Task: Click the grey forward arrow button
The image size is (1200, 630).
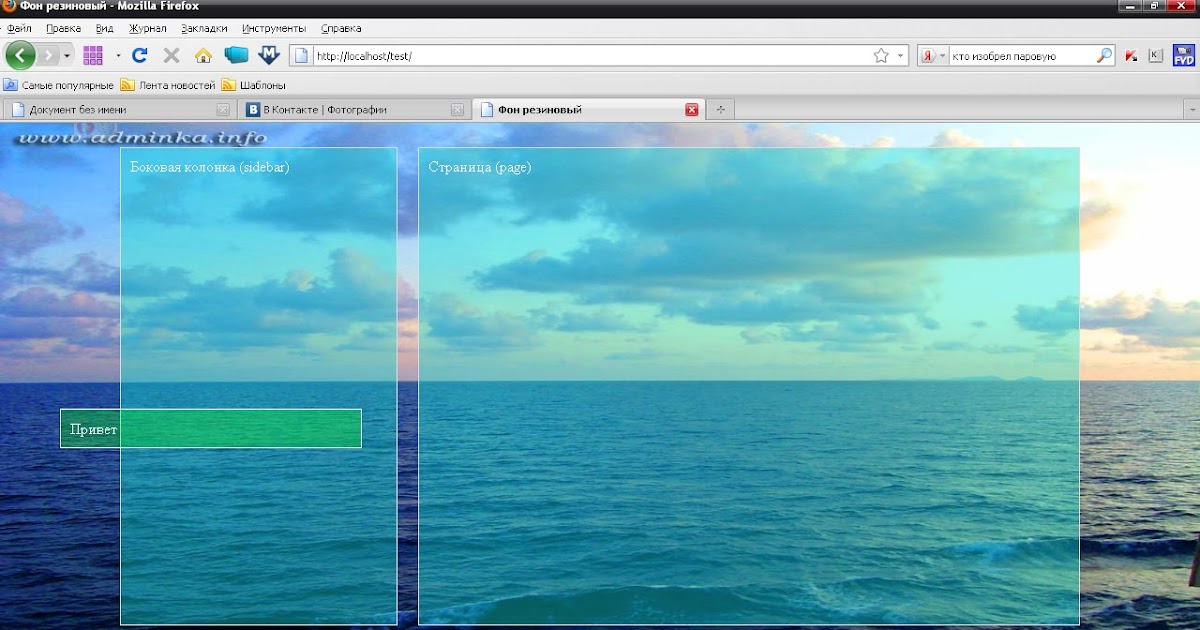Action: pos(47,55)
